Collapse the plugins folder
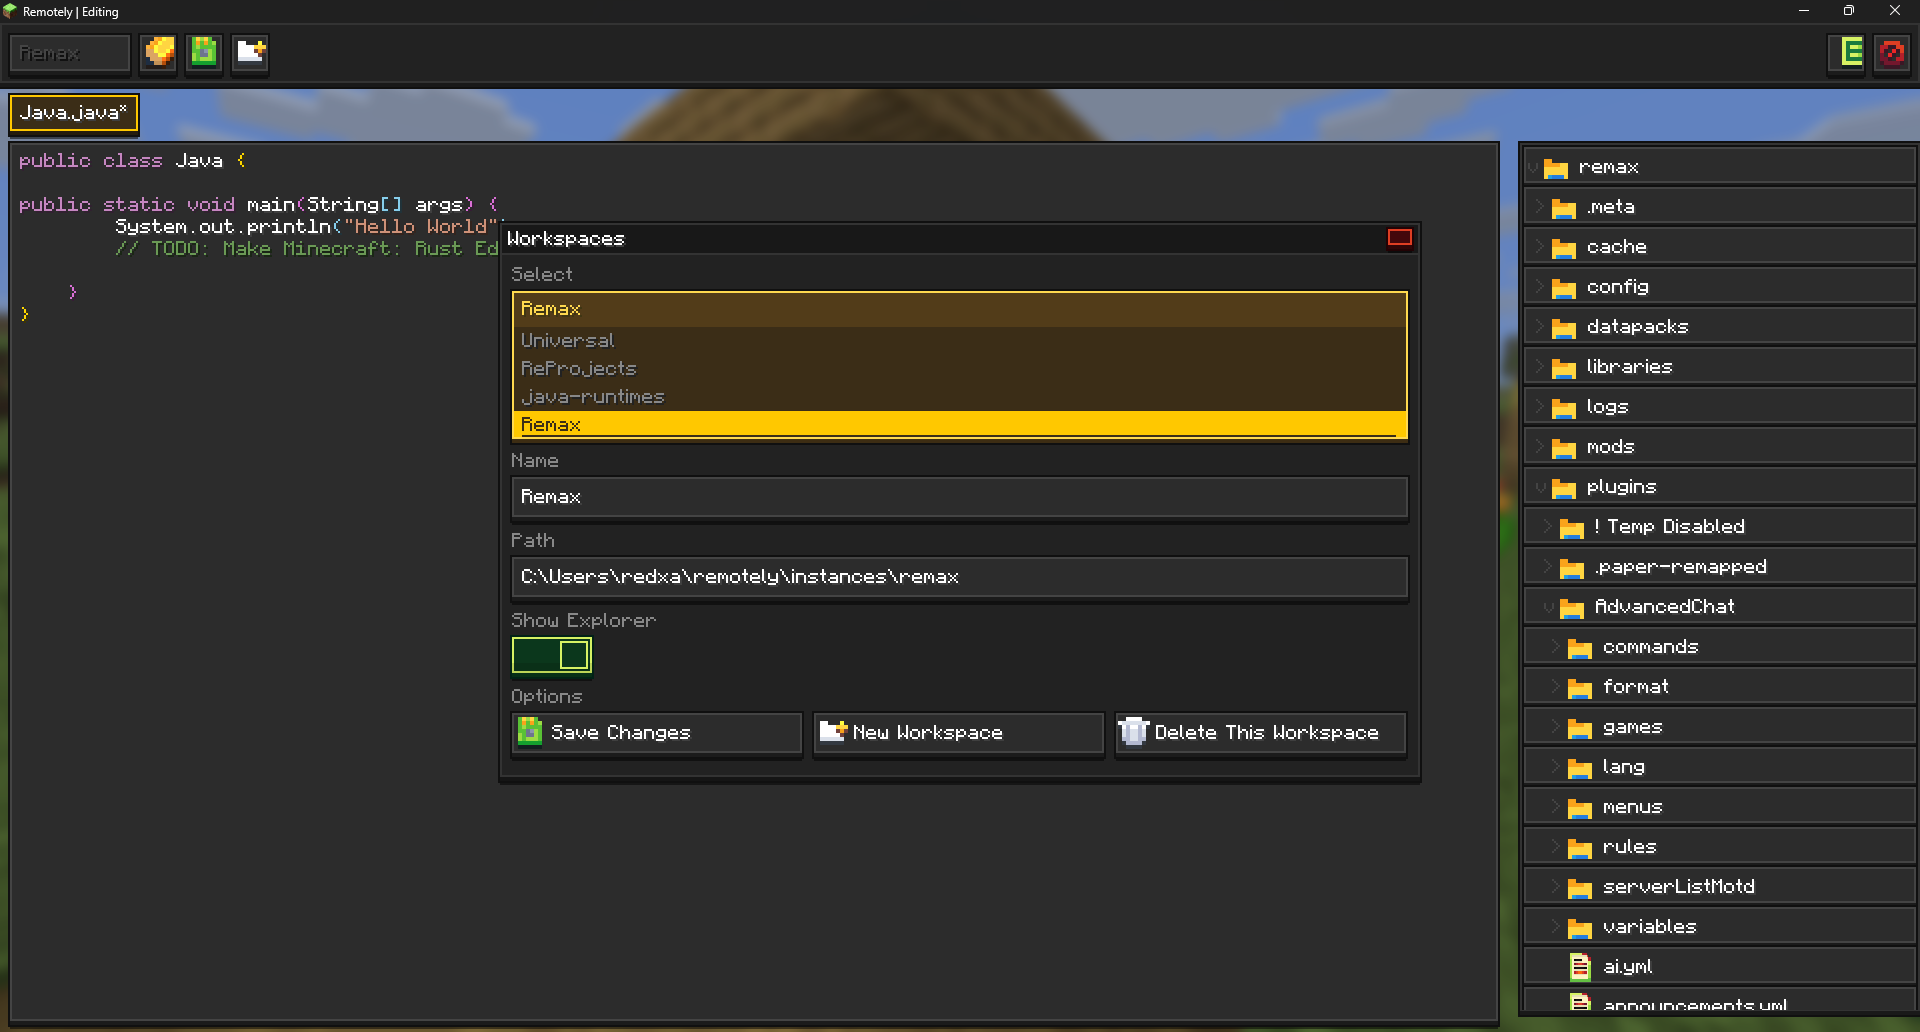 coord(1540,487)
